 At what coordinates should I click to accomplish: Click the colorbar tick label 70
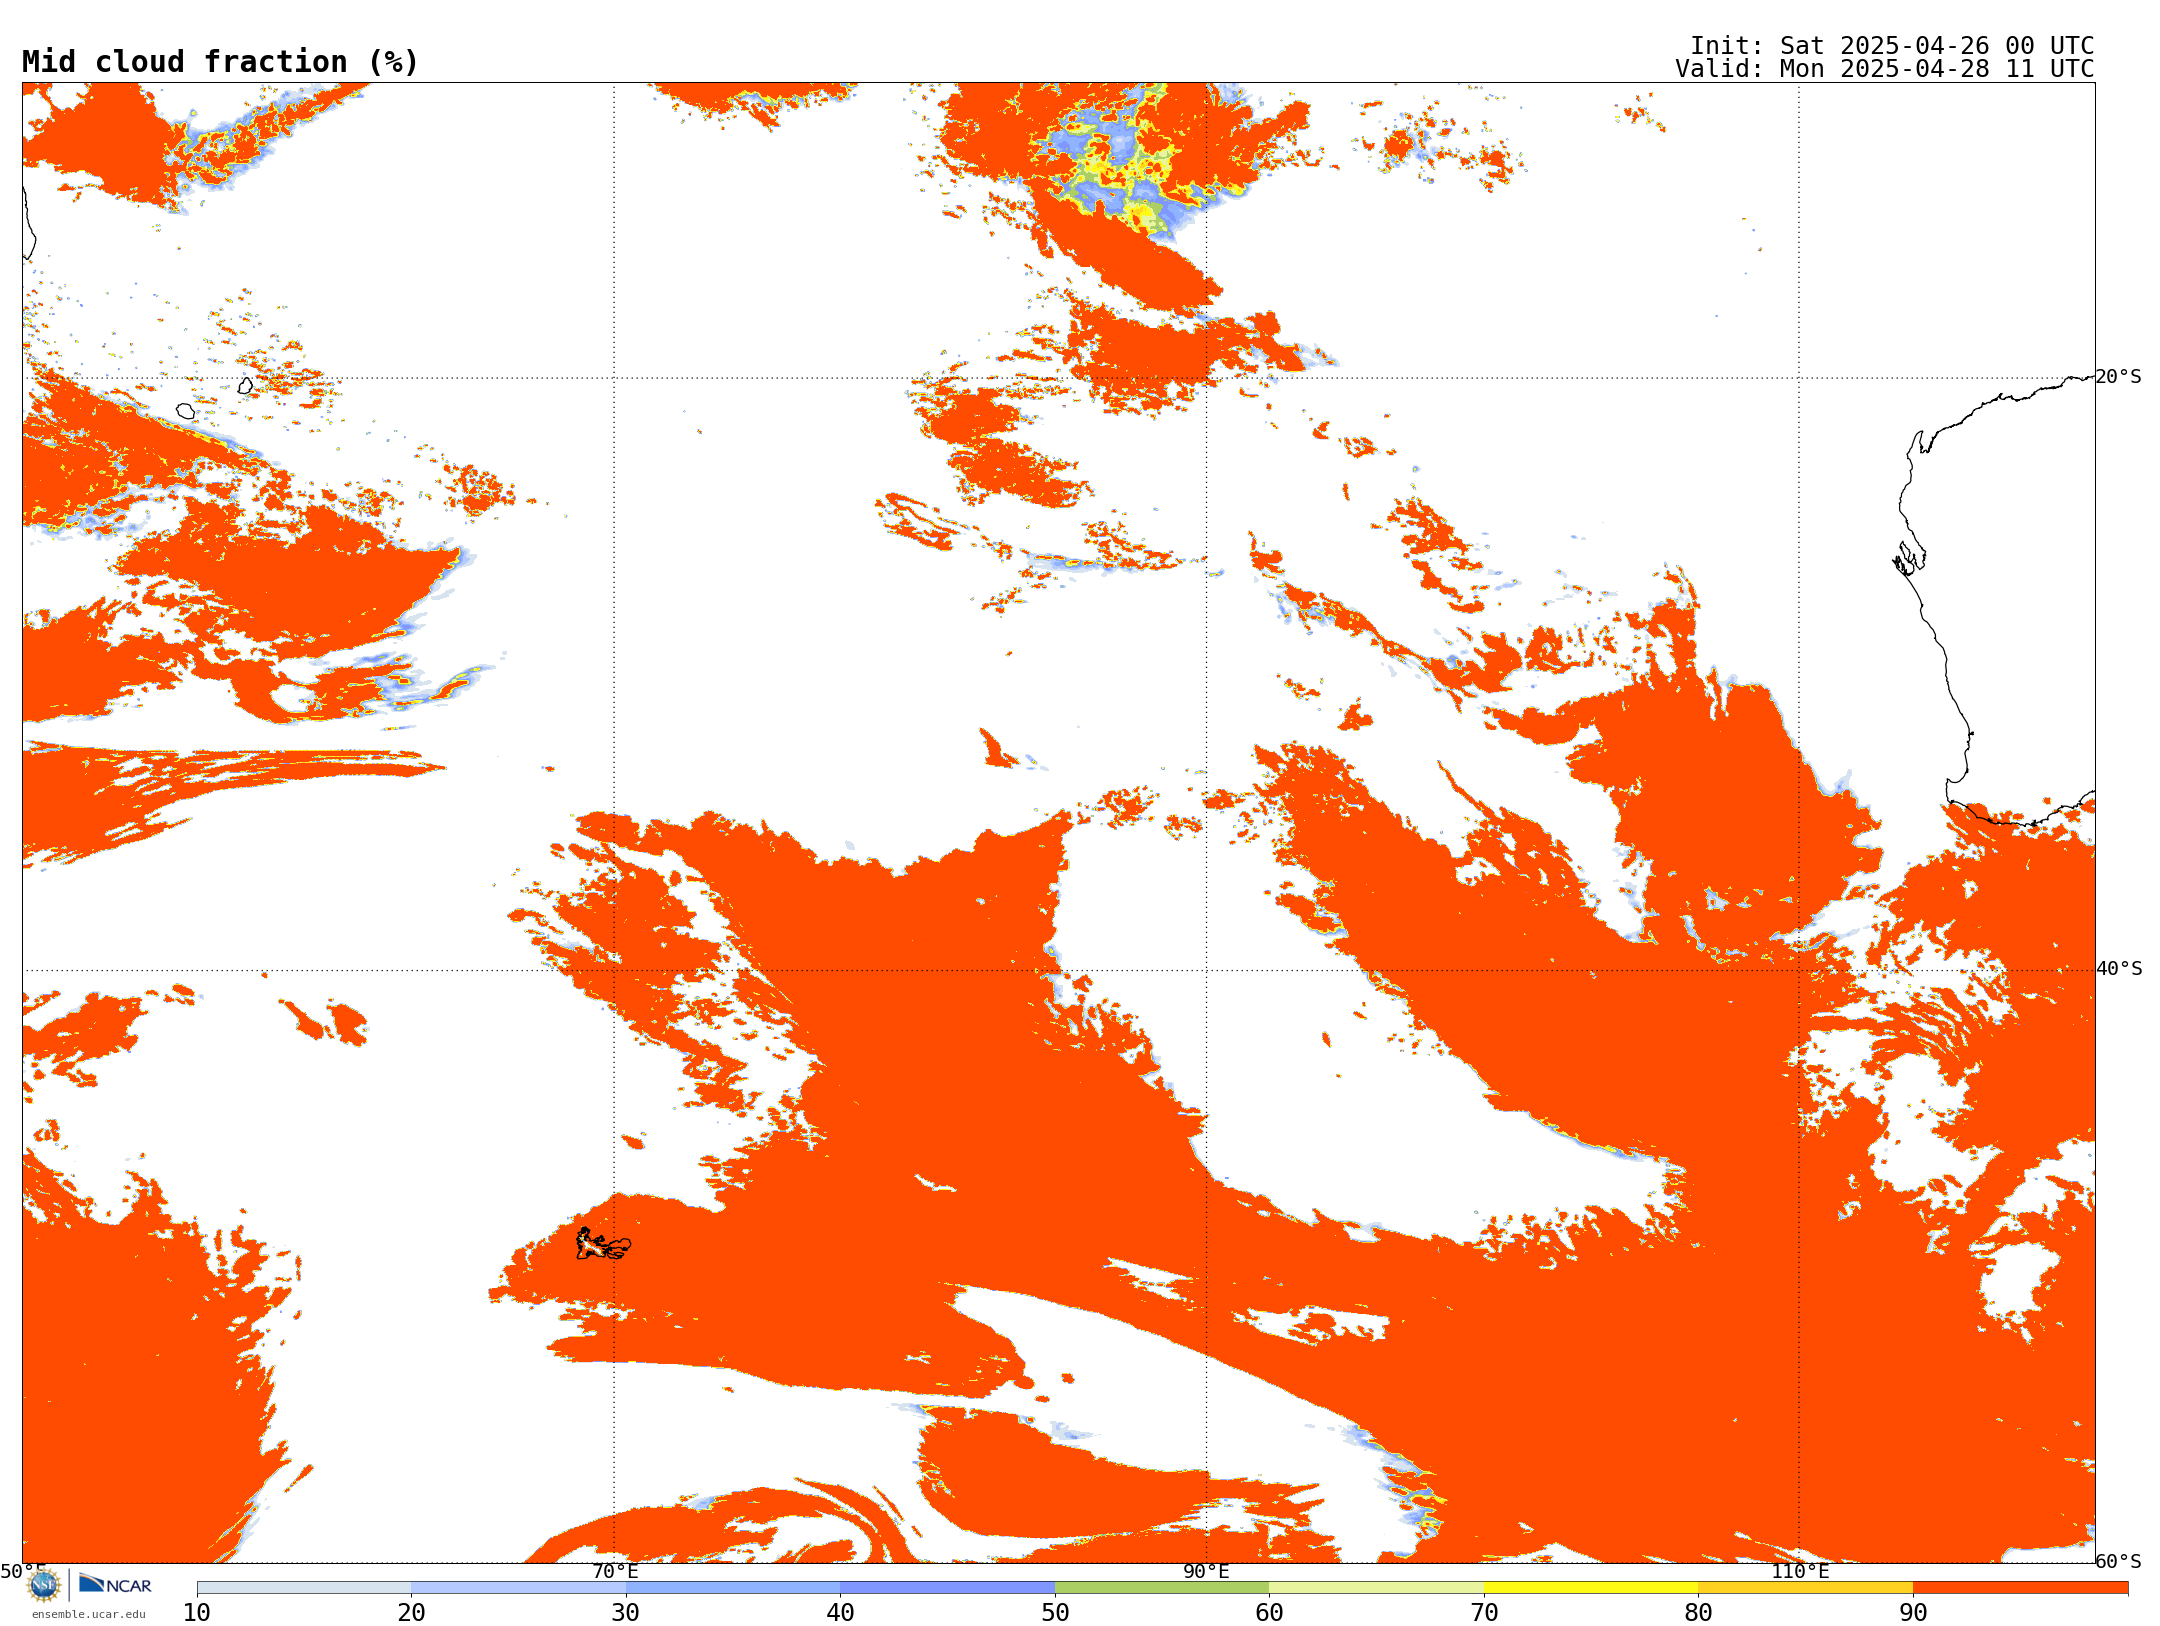(1484, 1613)
